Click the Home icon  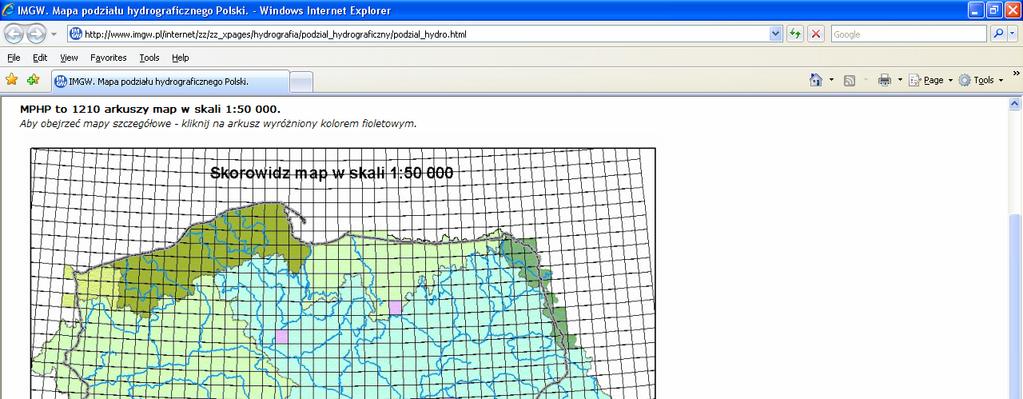816,80
